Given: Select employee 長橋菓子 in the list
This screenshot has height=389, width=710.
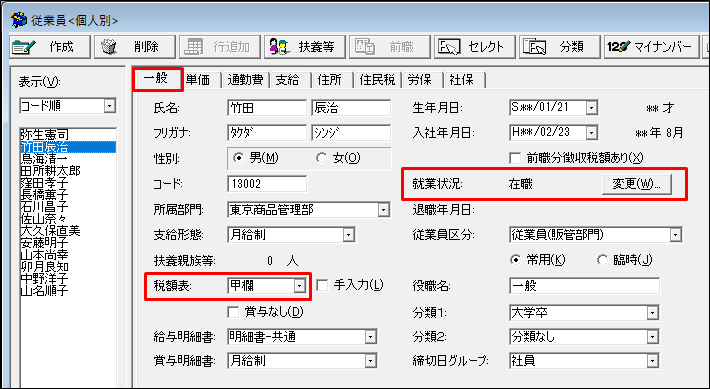Looking at the screenshot, I should 68,195.
